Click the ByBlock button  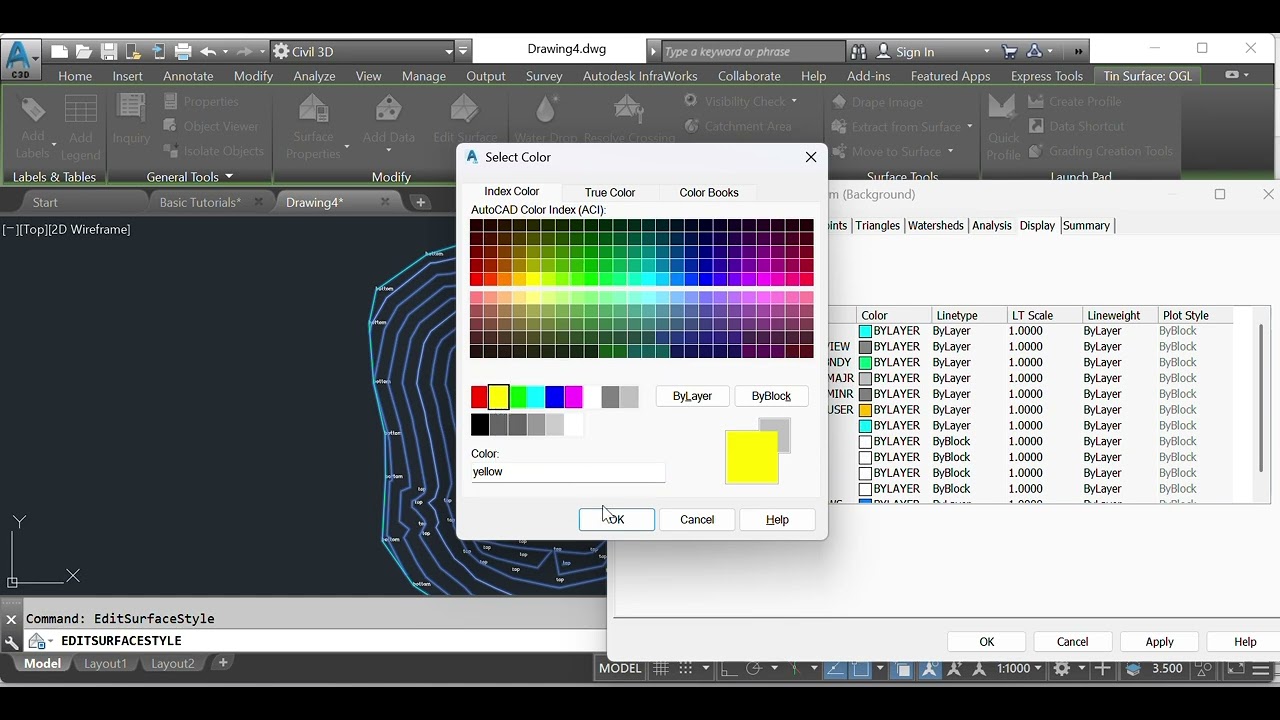[771, 396]
